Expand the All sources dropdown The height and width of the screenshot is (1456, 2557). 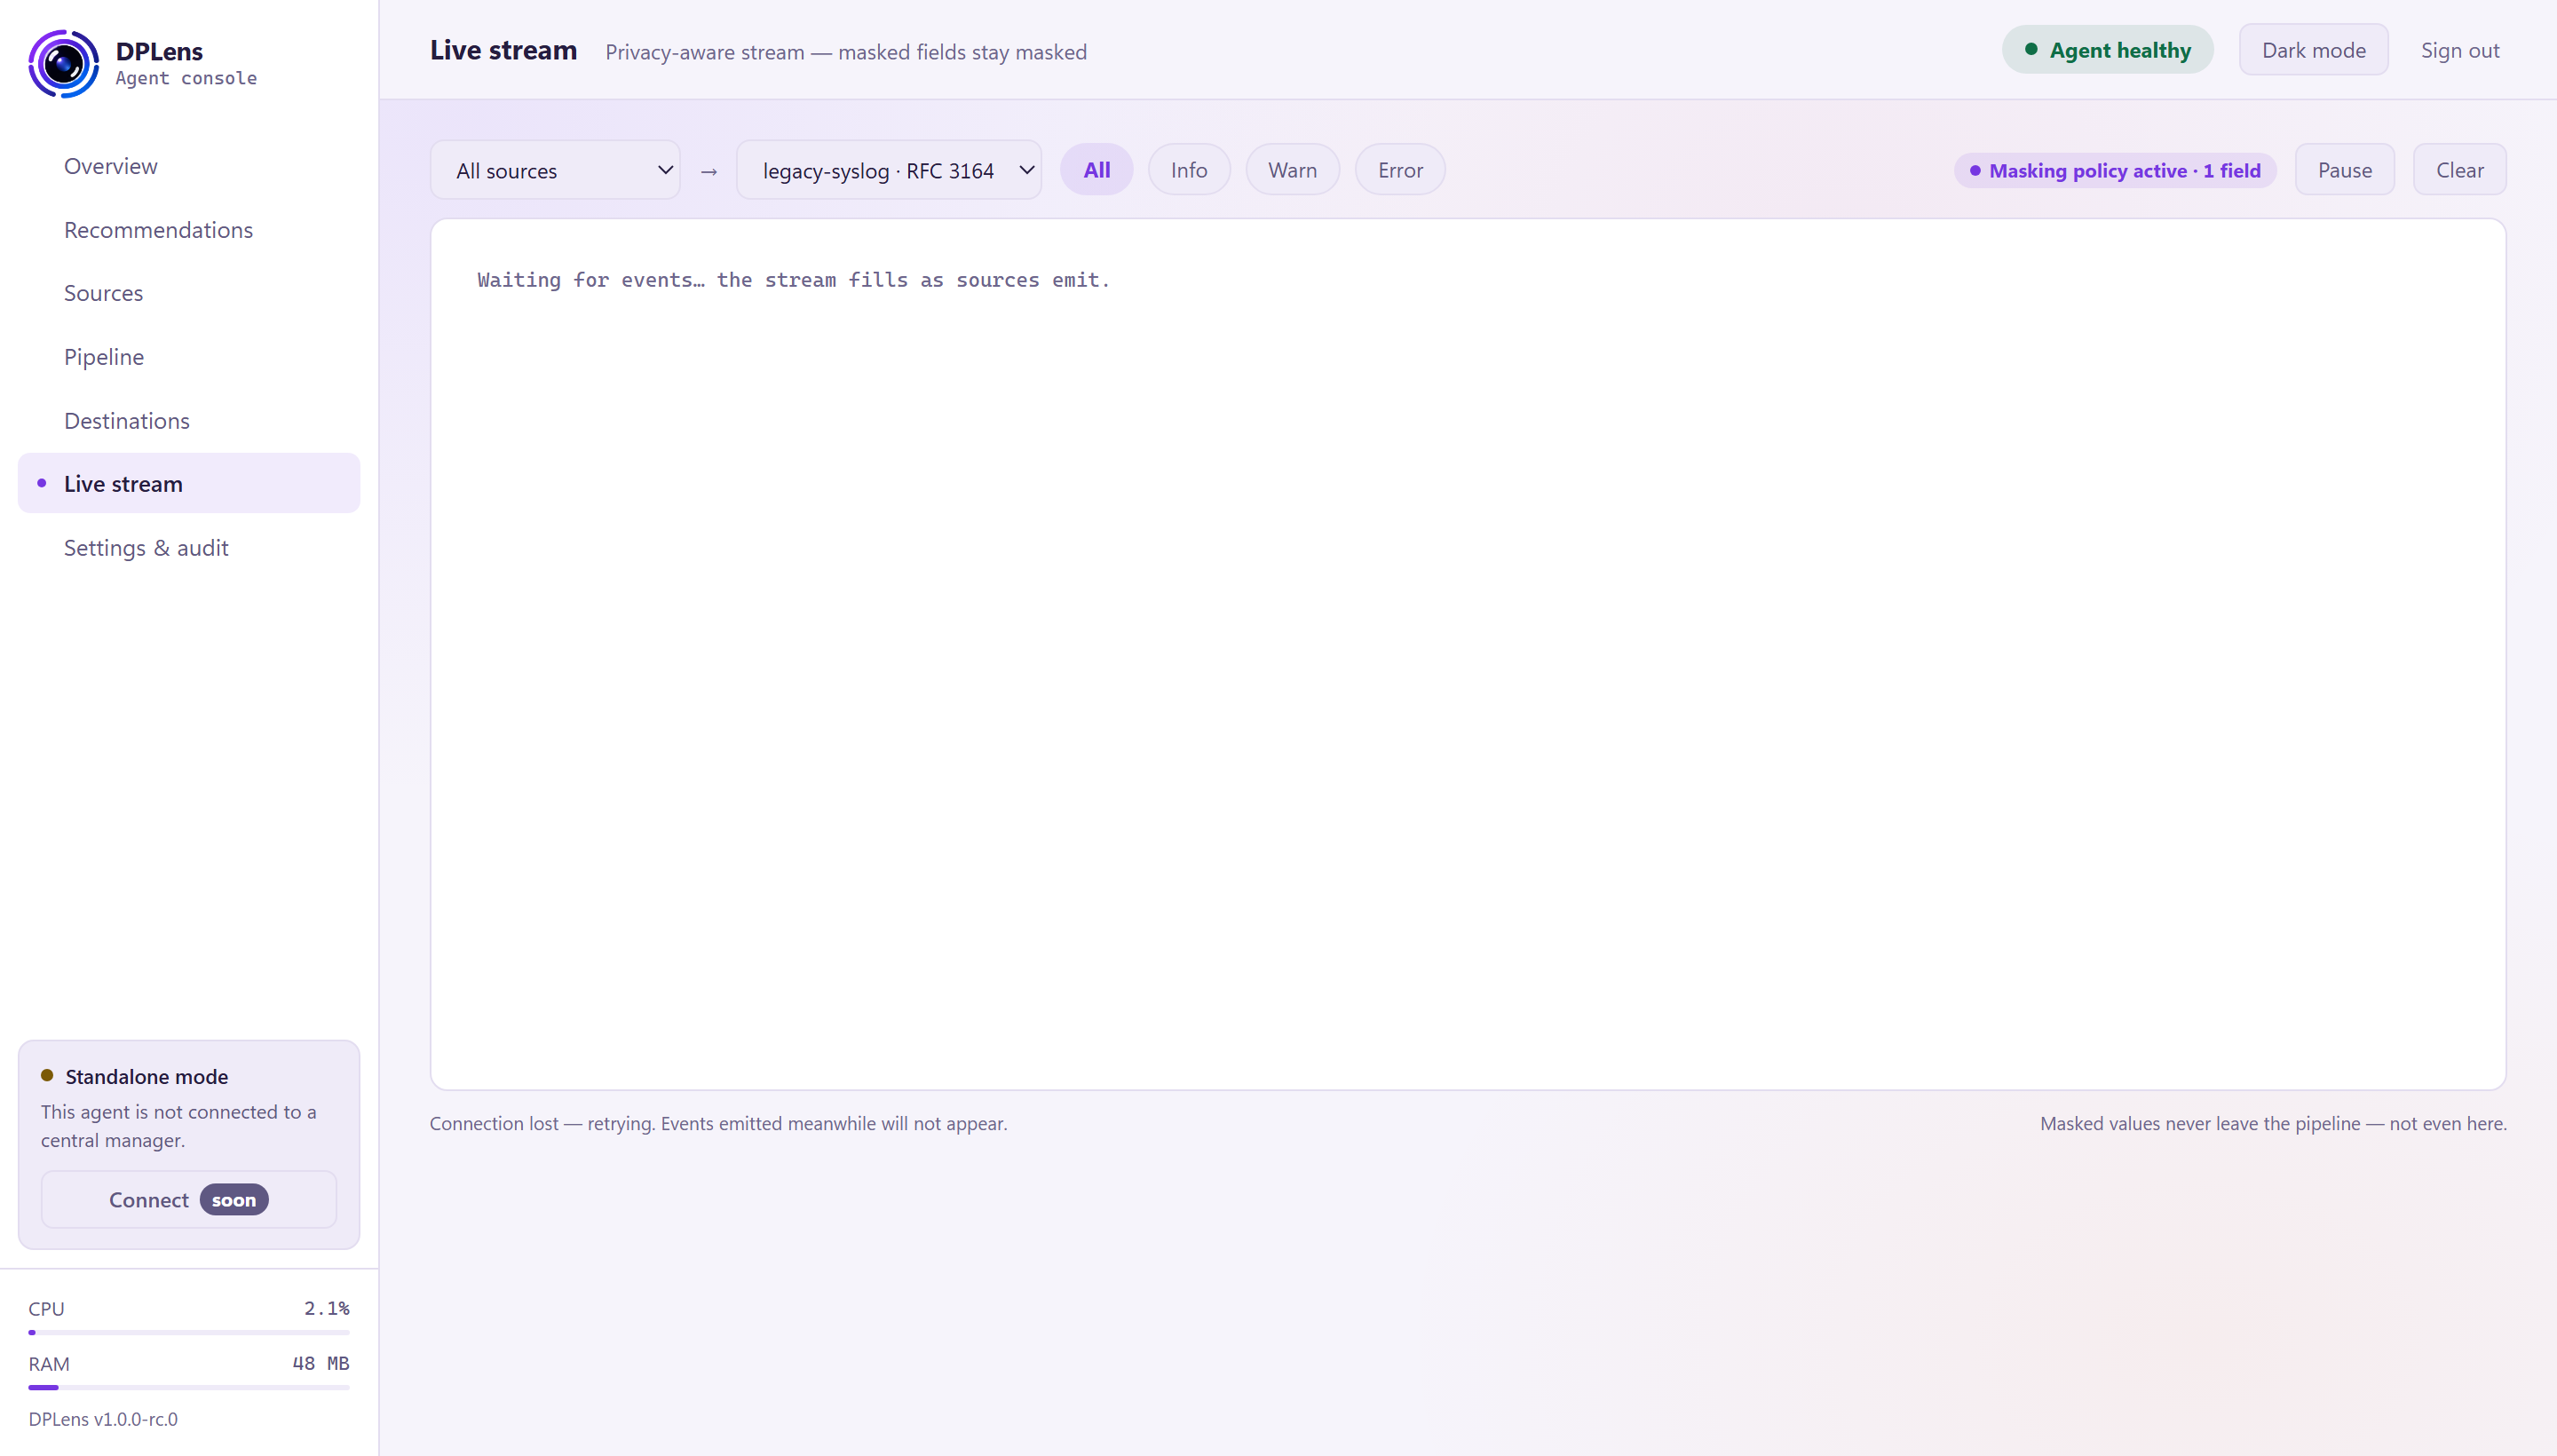click(x=555, y=170)
